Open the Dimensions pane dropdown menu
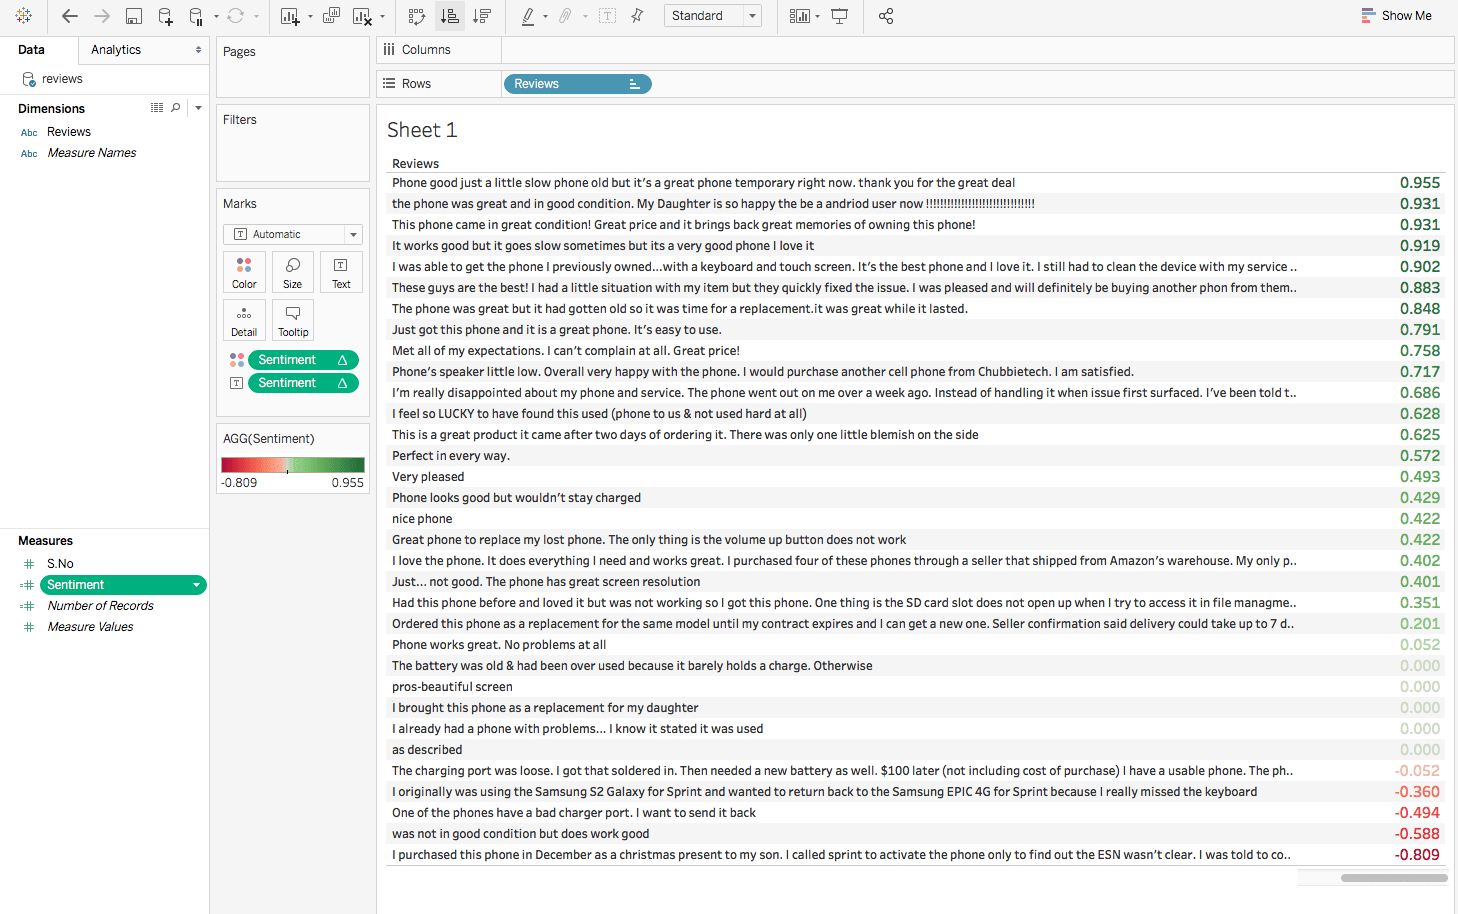Image resolution: width=1458 pixels, height=914 pixels. point(198,108)
